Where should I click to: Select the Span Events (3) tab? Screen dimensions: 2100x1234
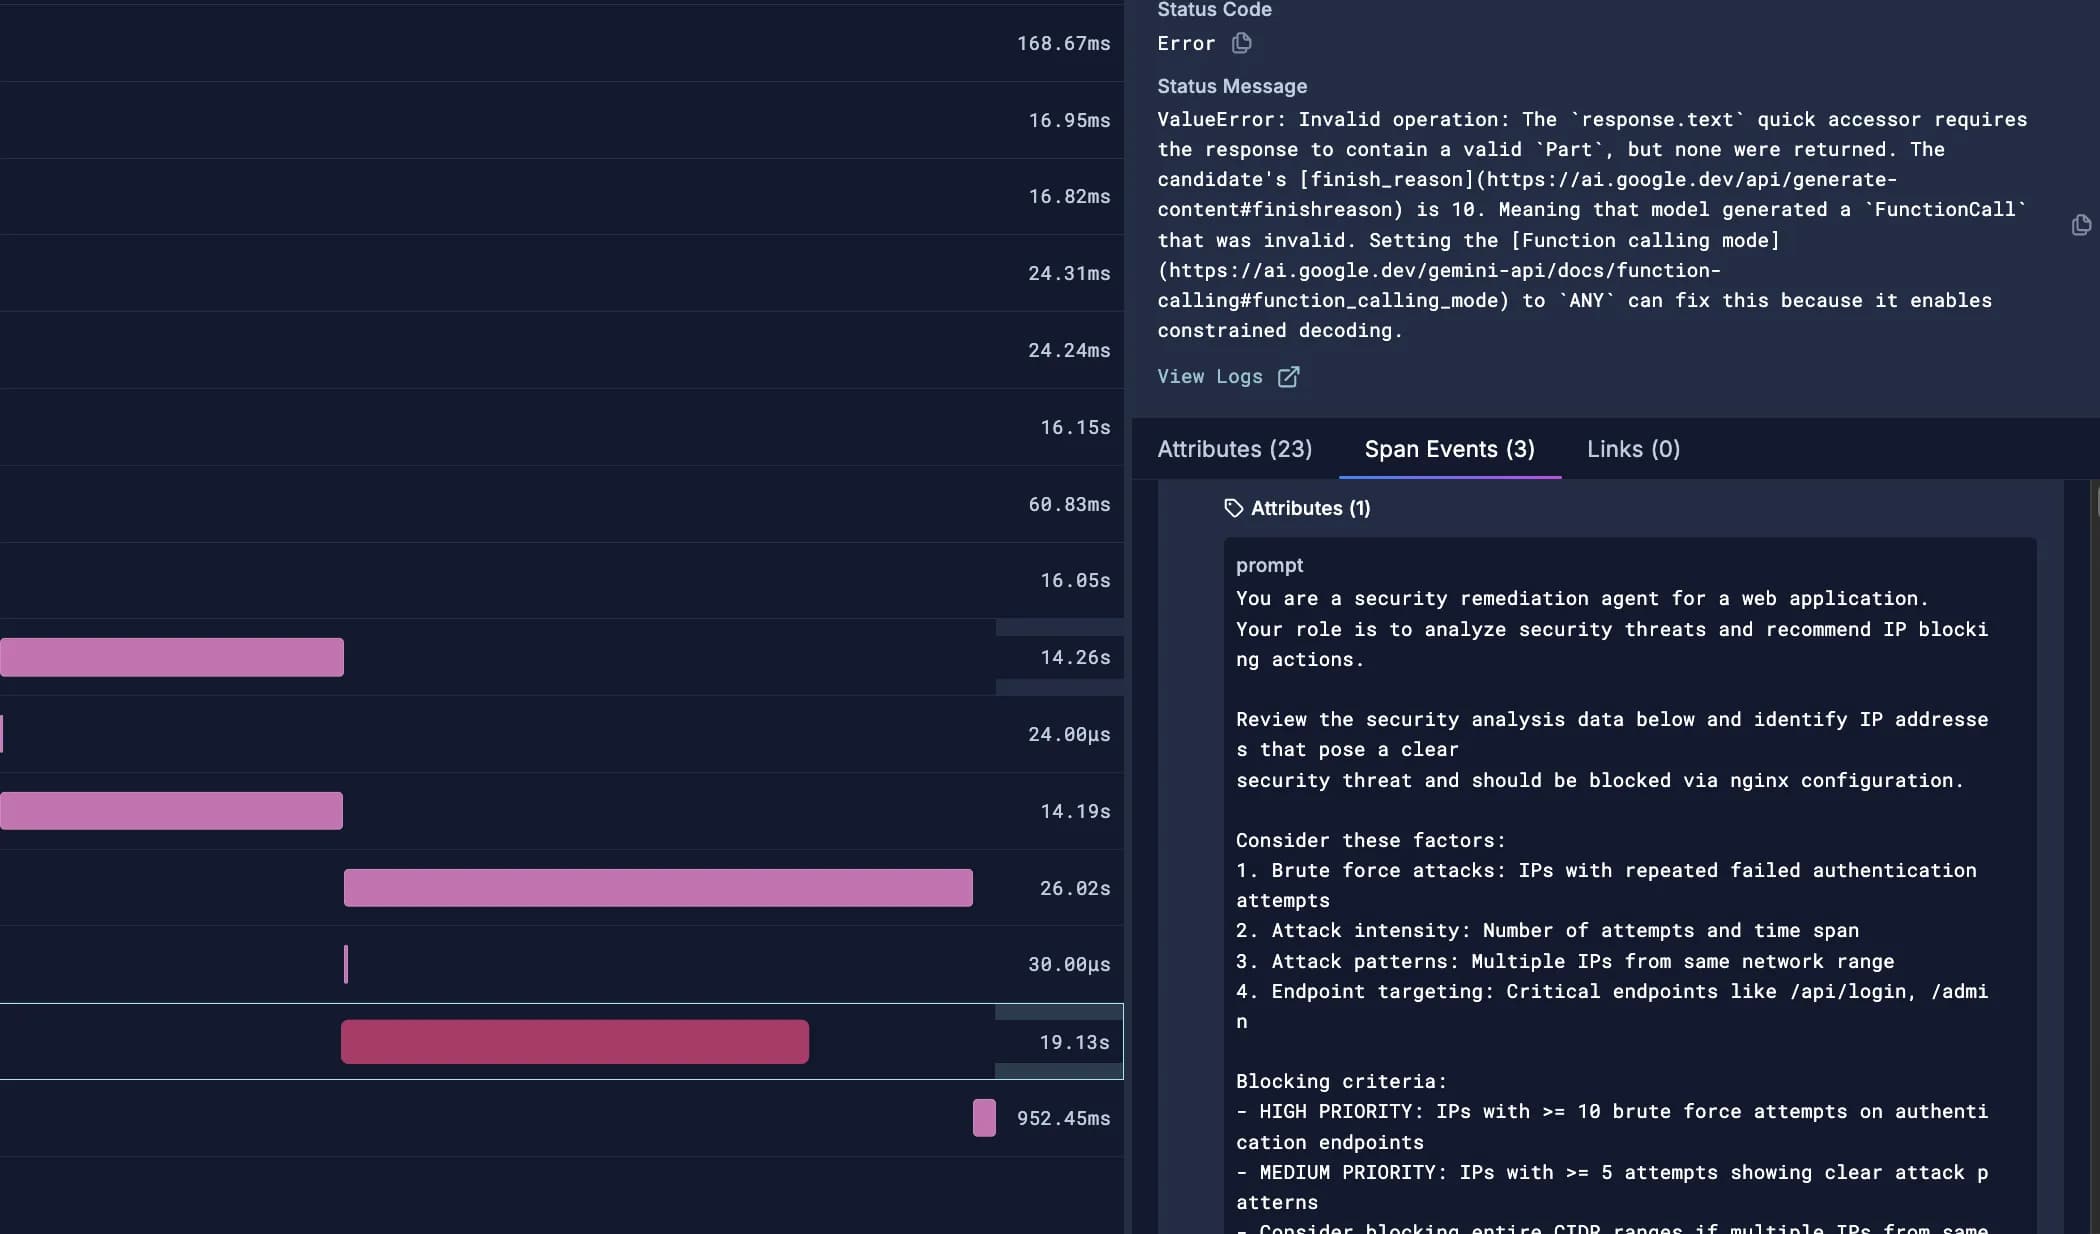(1449, 449)
